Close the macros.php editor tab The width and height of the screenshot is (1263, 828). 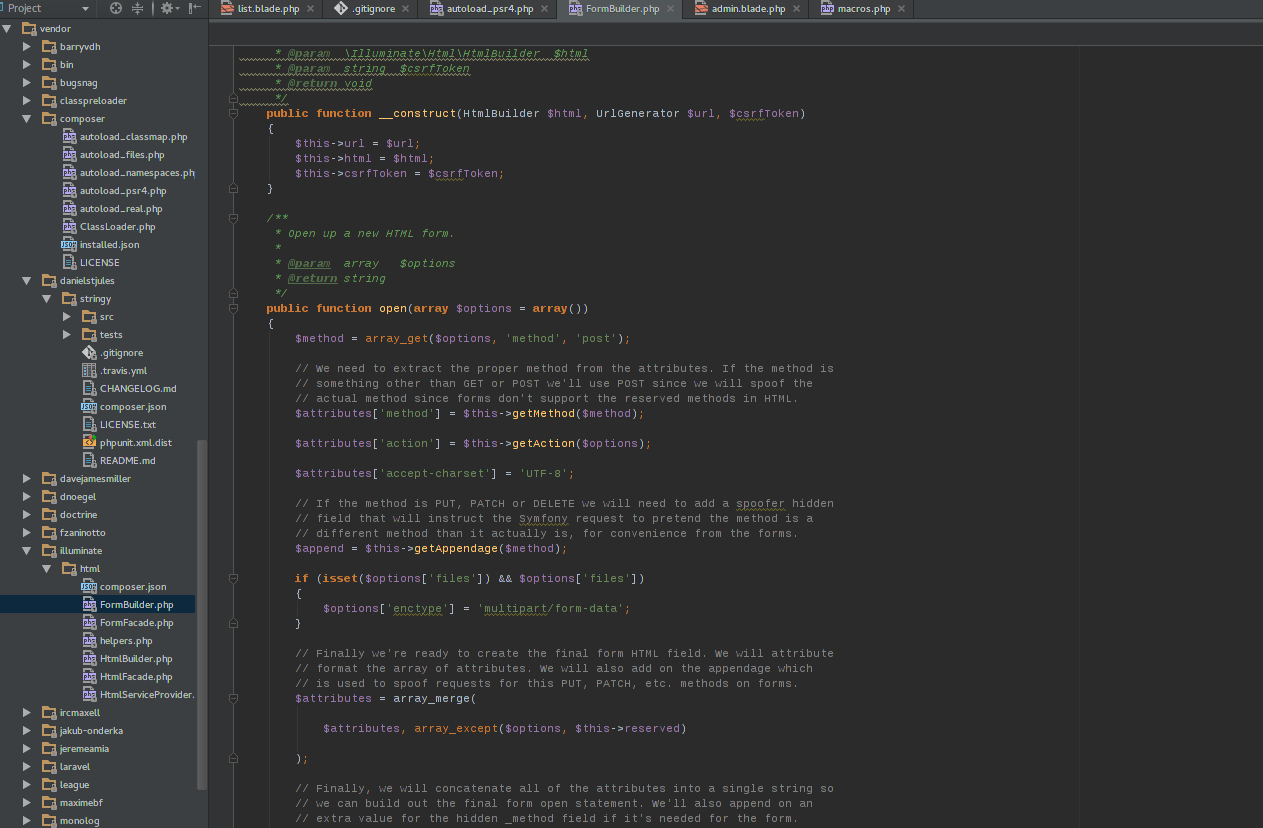901,9
